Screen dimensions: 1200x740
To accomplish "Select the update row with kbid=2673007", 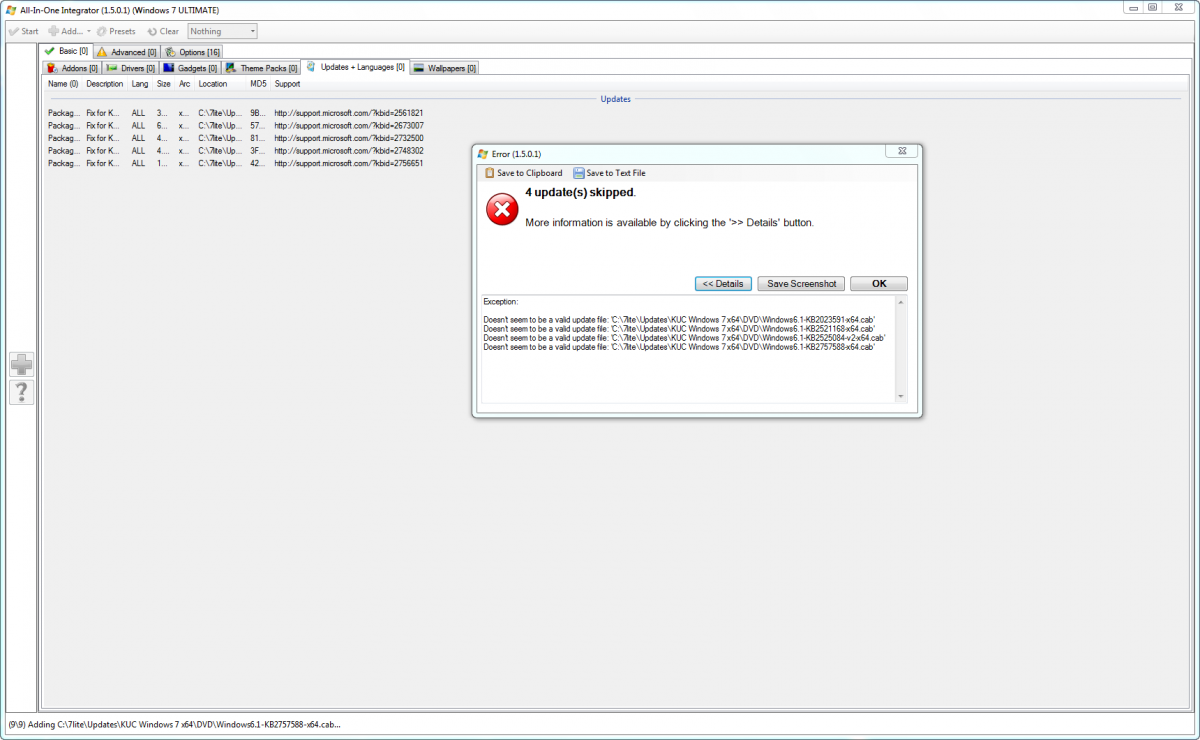I will pos(236,126).
